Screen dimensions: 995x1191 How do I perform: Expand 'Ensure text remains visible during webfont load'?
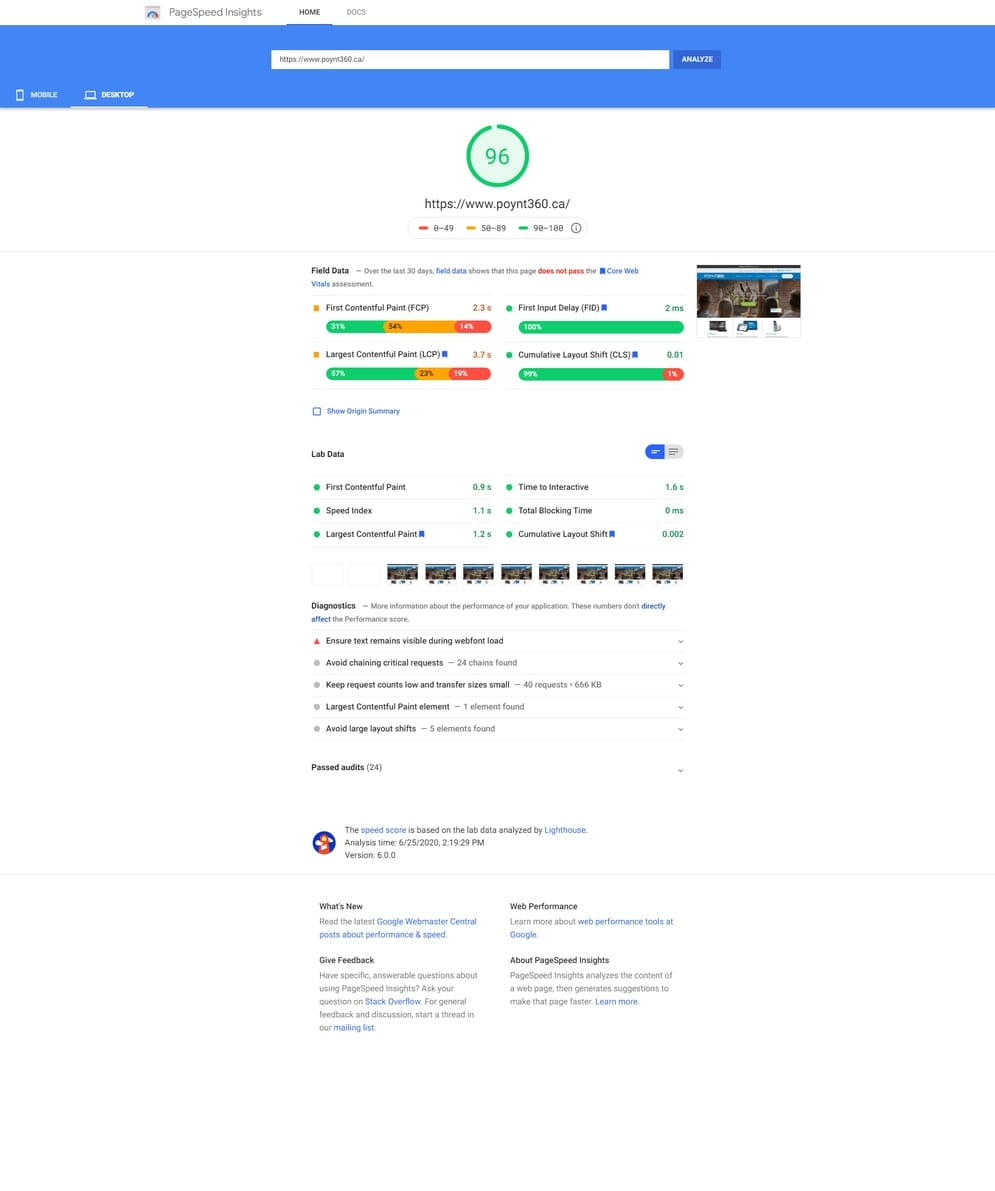pos(680,641)
